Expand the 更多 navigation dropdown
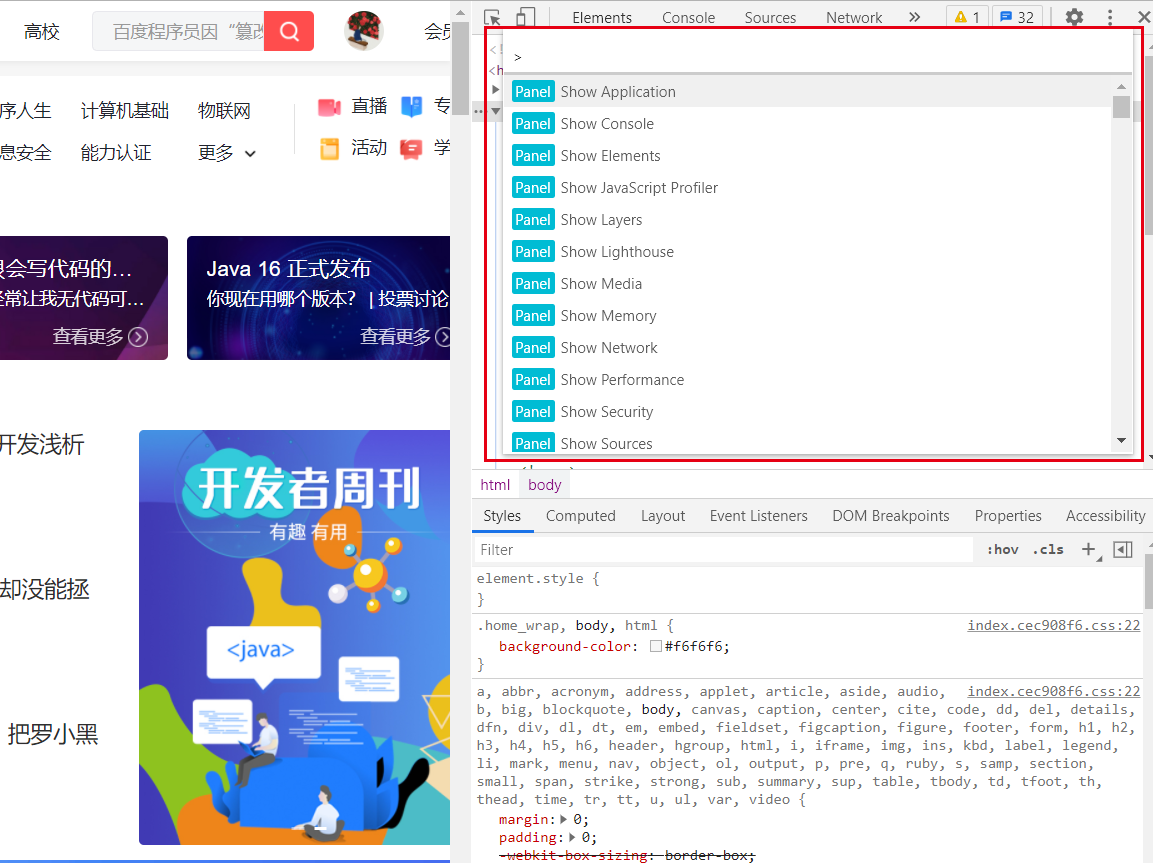1153x863 pixels. pos(224,152)
